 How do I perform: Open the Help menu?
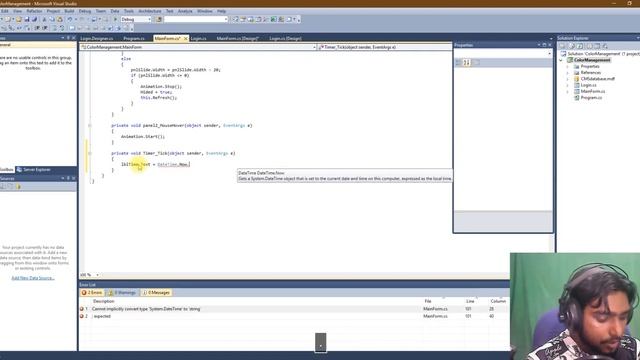(x=222, y=11)
